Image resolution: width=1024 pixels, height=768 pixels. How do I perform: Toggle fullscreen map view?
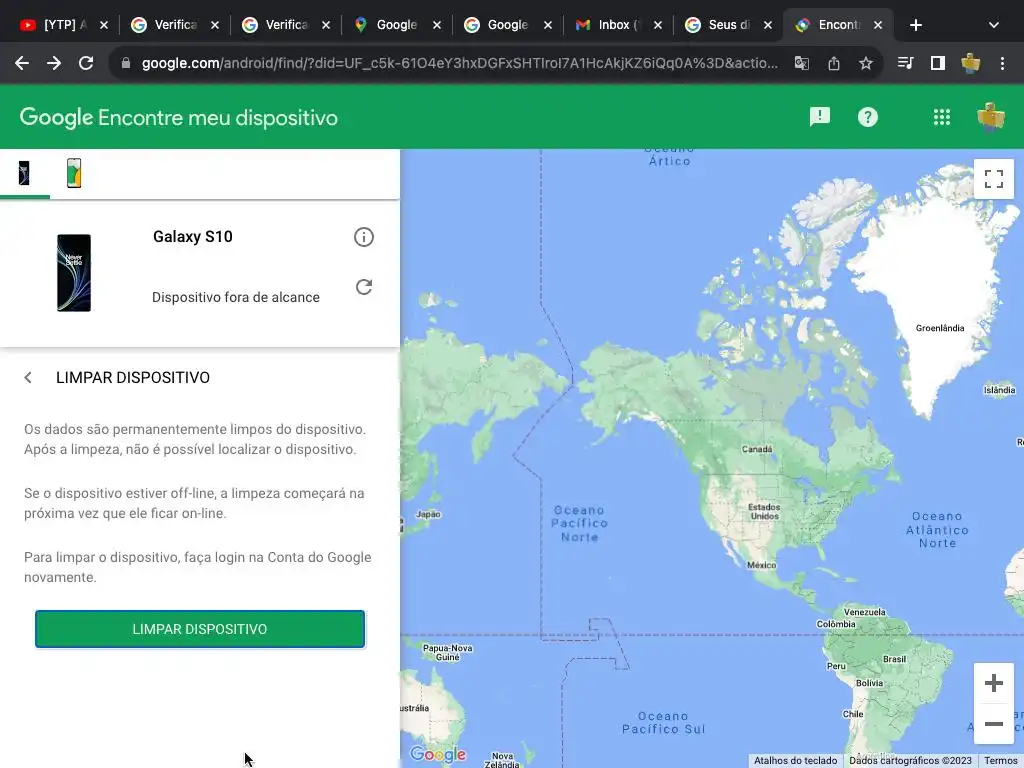(993, 178)
